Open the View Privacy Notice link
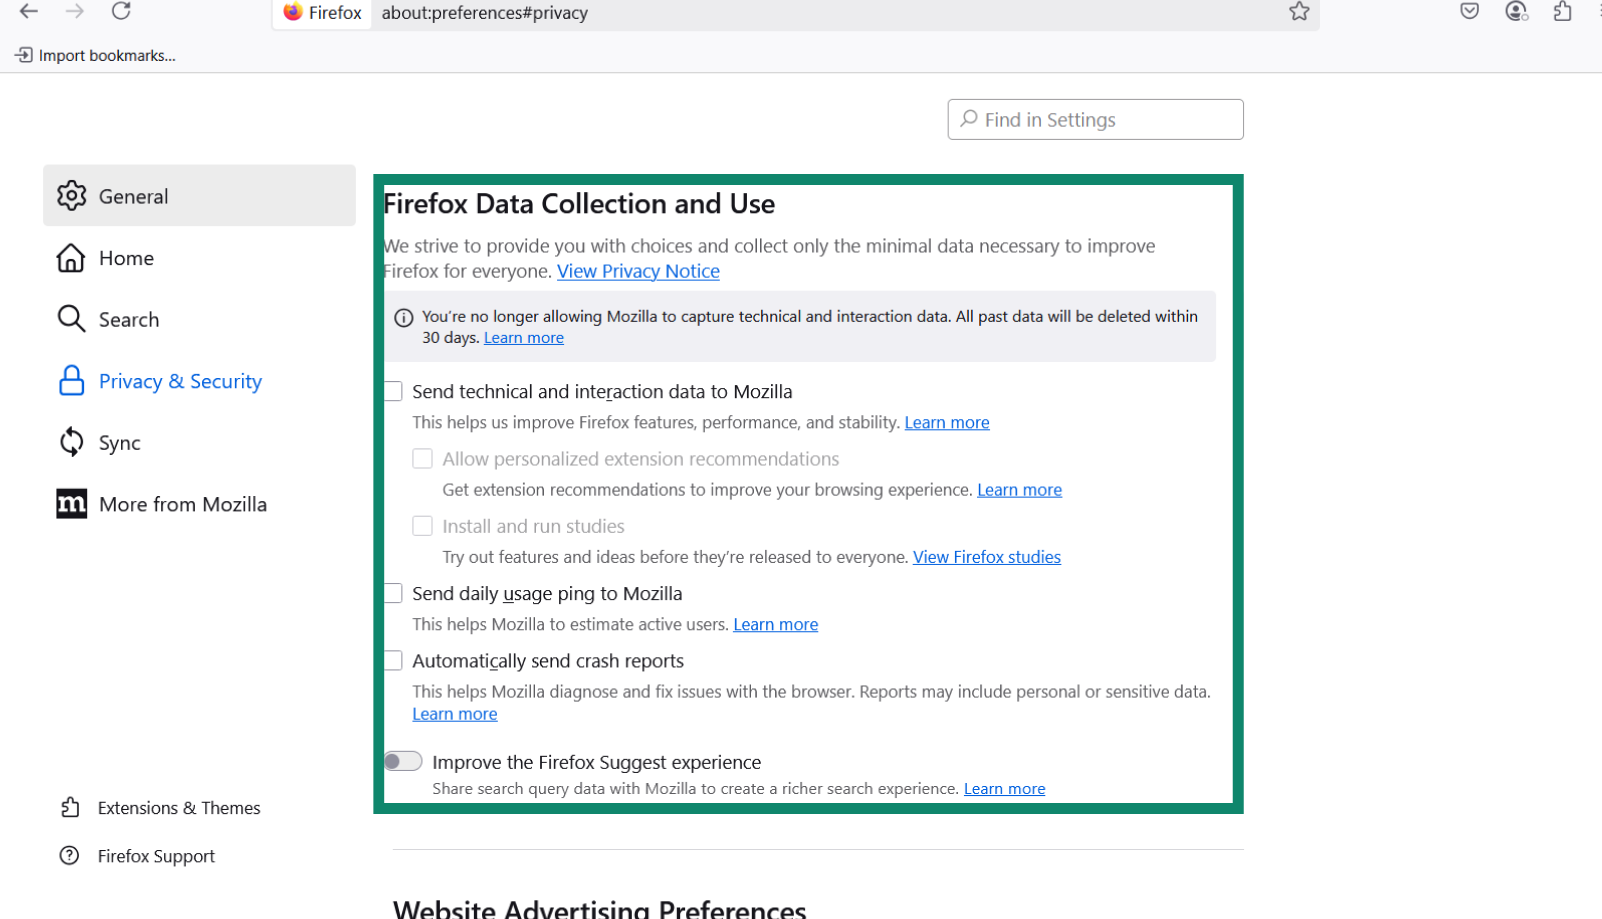Viewport: 1602px width, 919px height. point(638,271)
